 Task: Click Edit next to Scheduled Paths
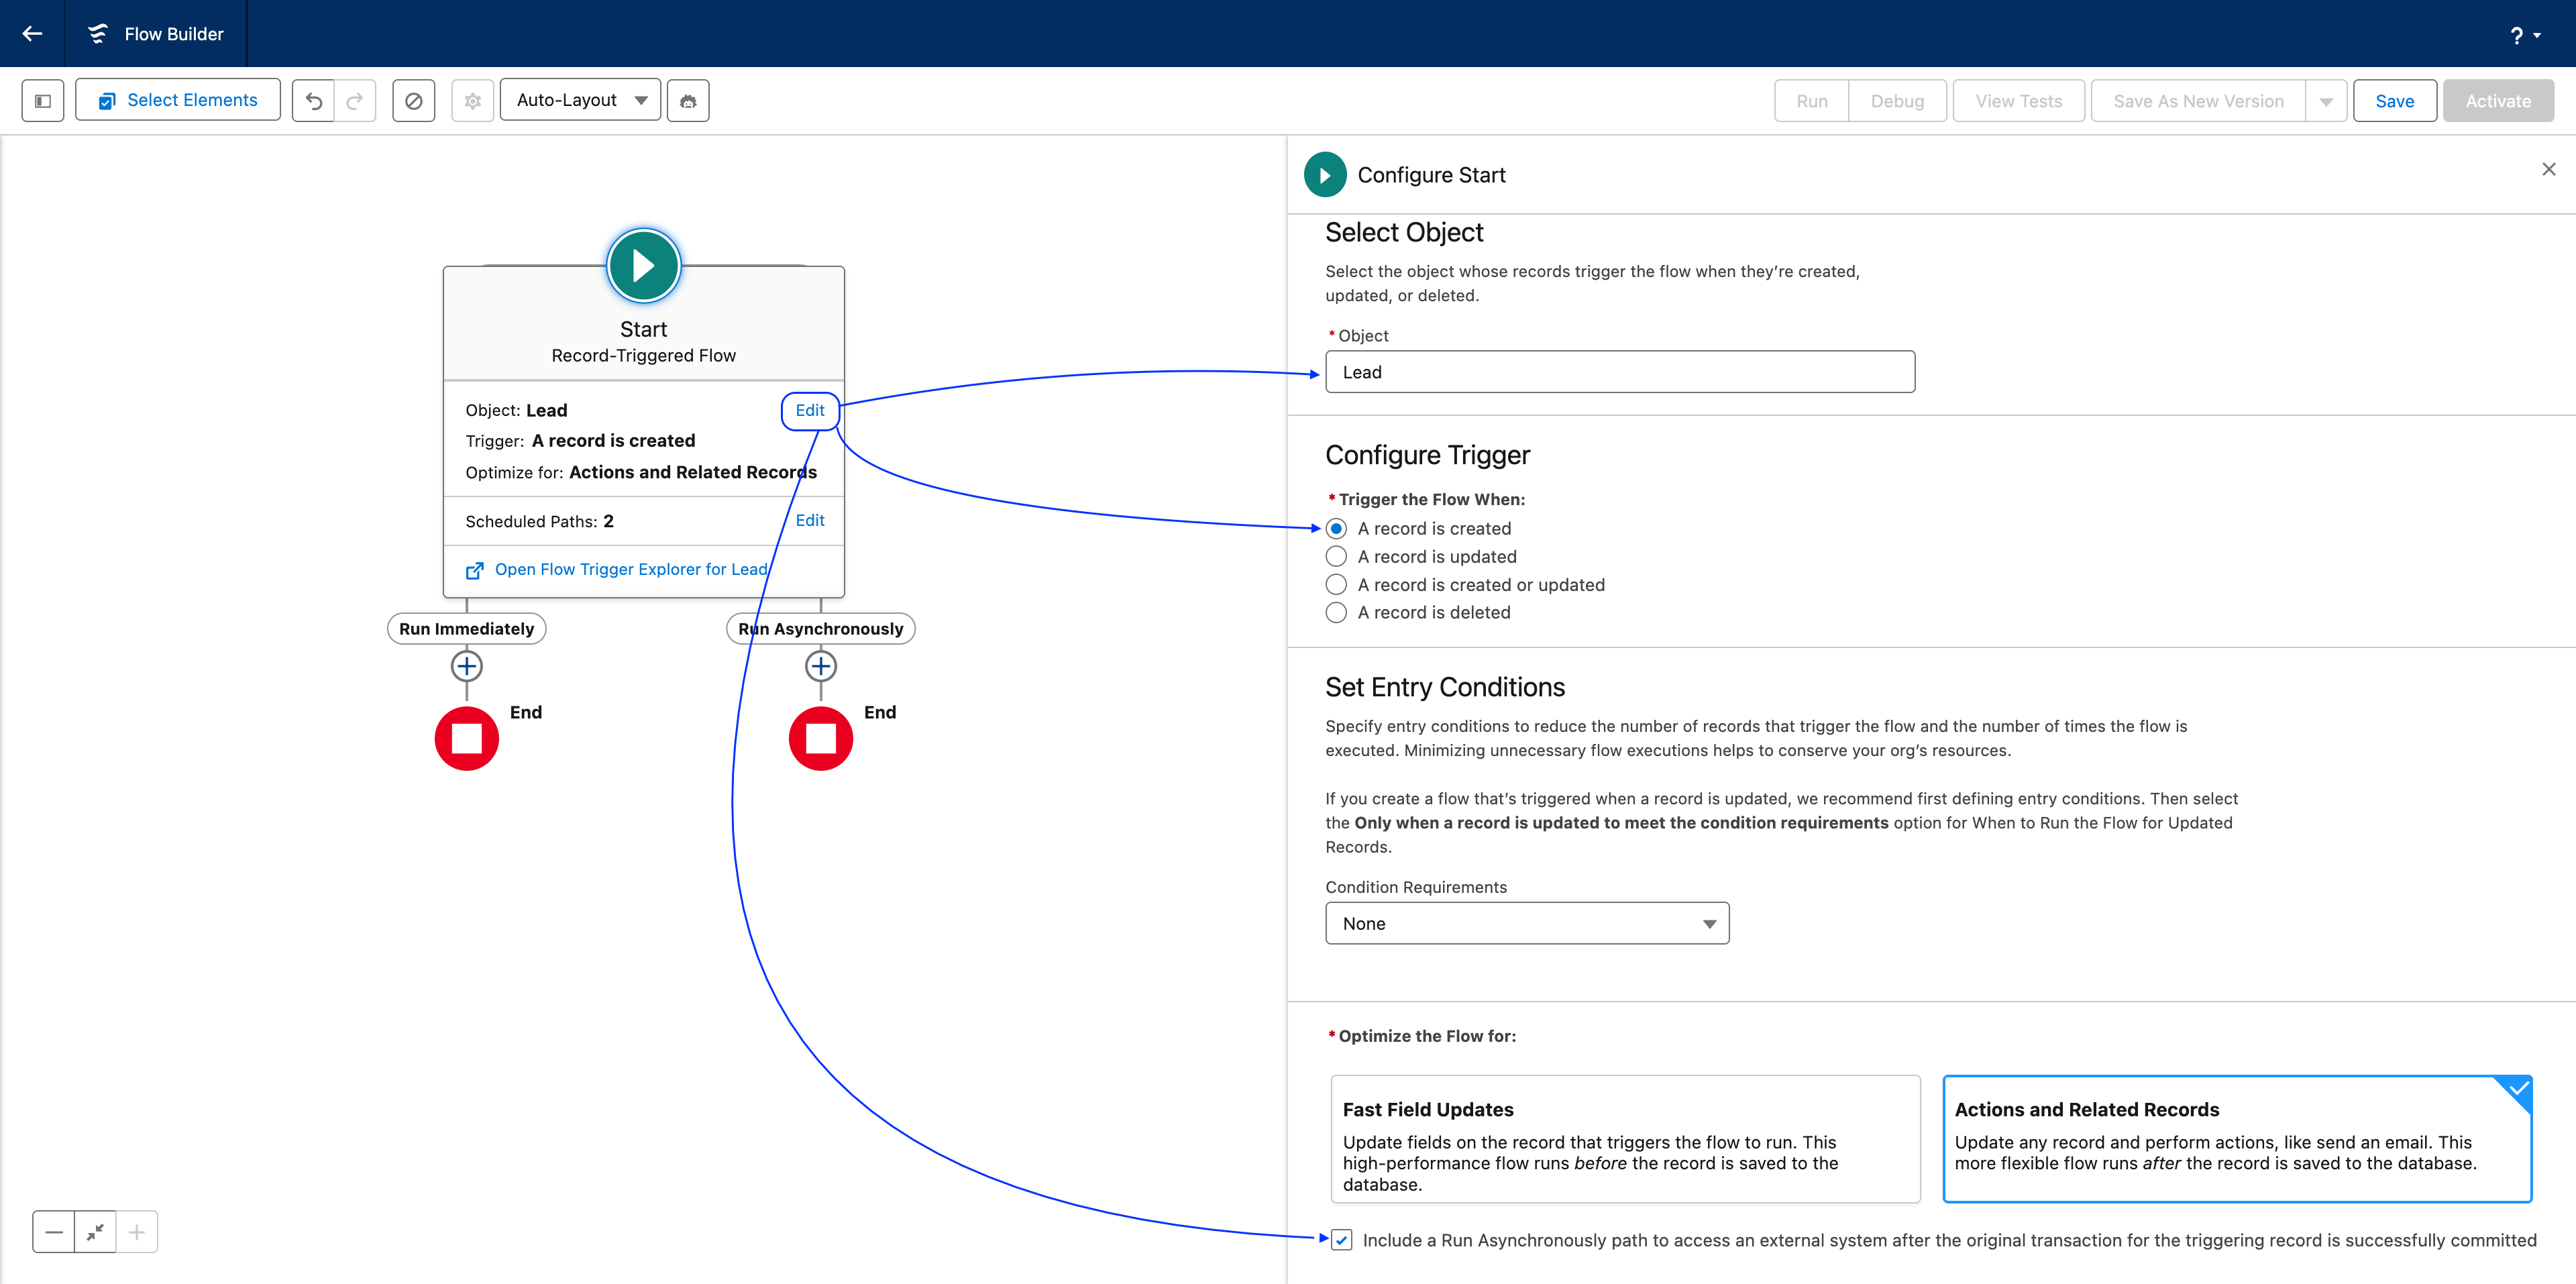[x=810, y=521]
